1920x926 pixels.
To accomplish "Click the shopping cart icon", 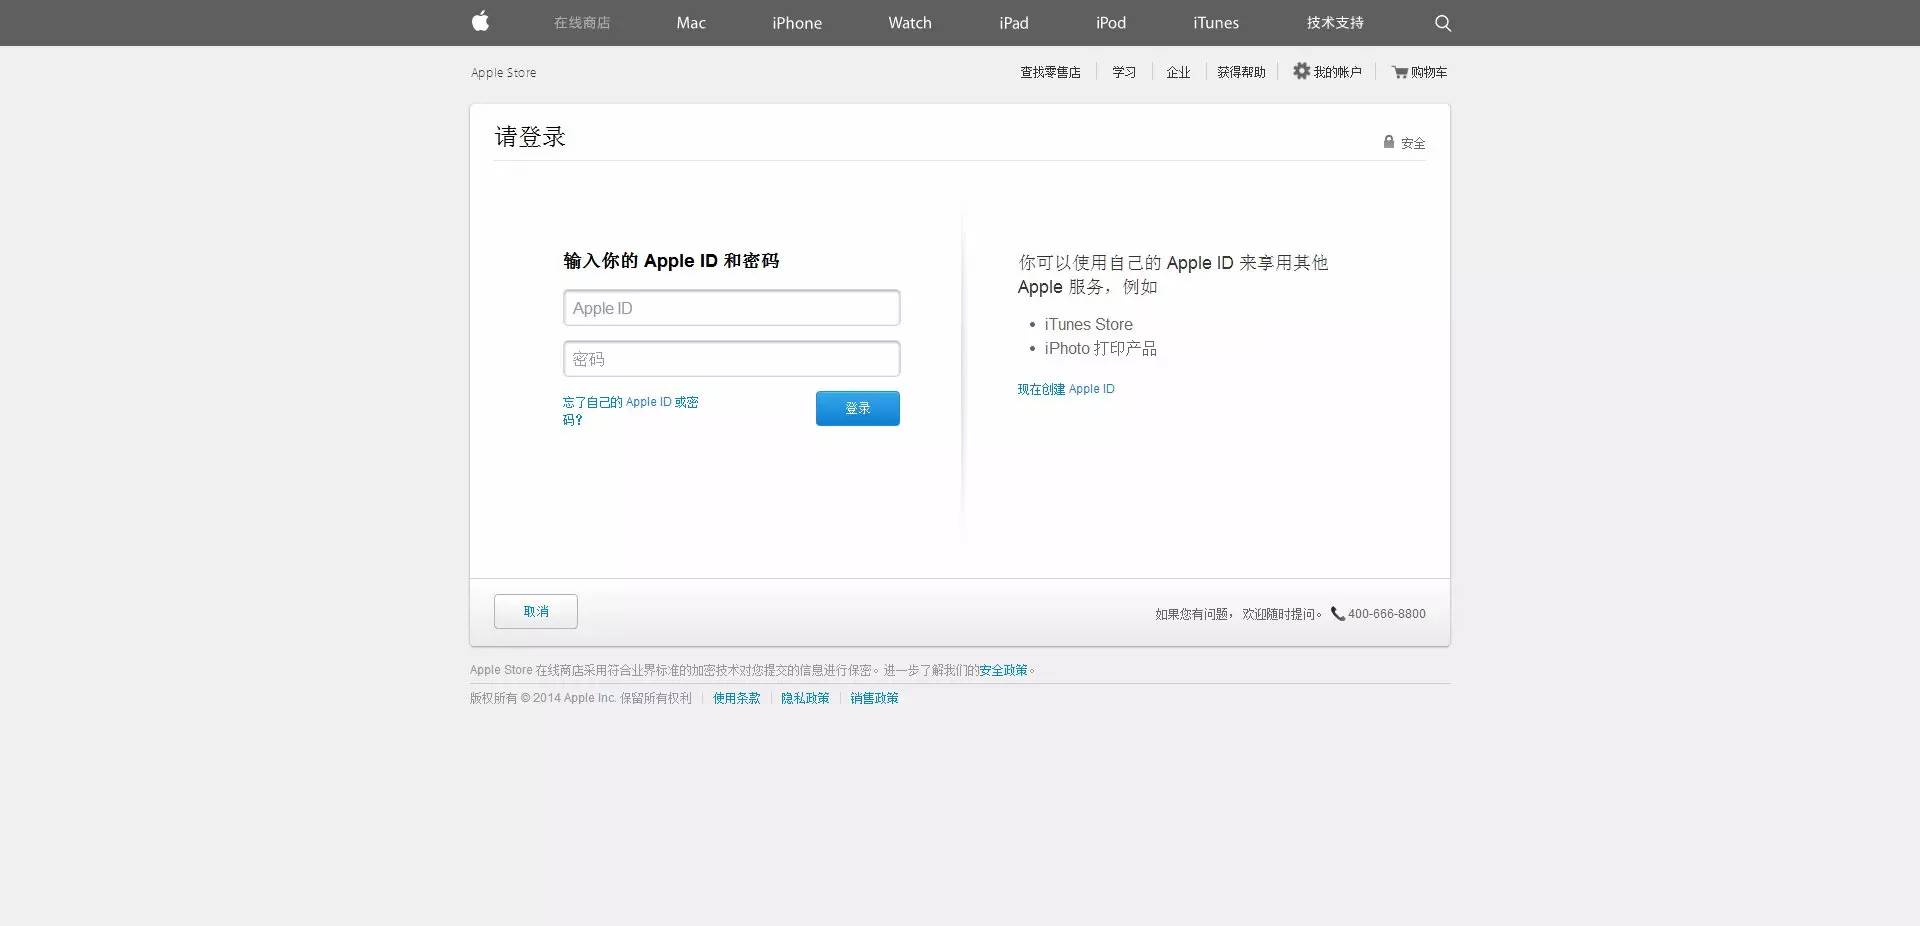I will tap(1400, 72).
